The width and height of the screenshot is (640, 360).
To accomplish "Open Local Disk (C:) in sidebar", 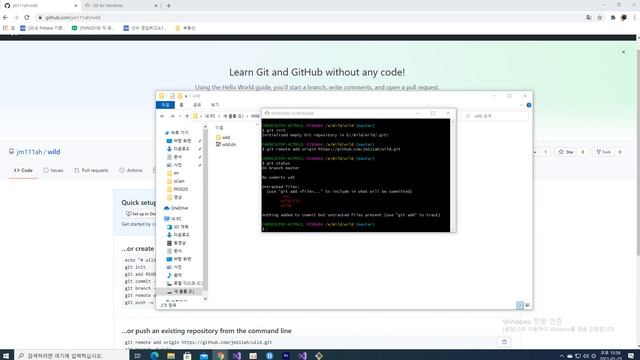I will [184, 283].
